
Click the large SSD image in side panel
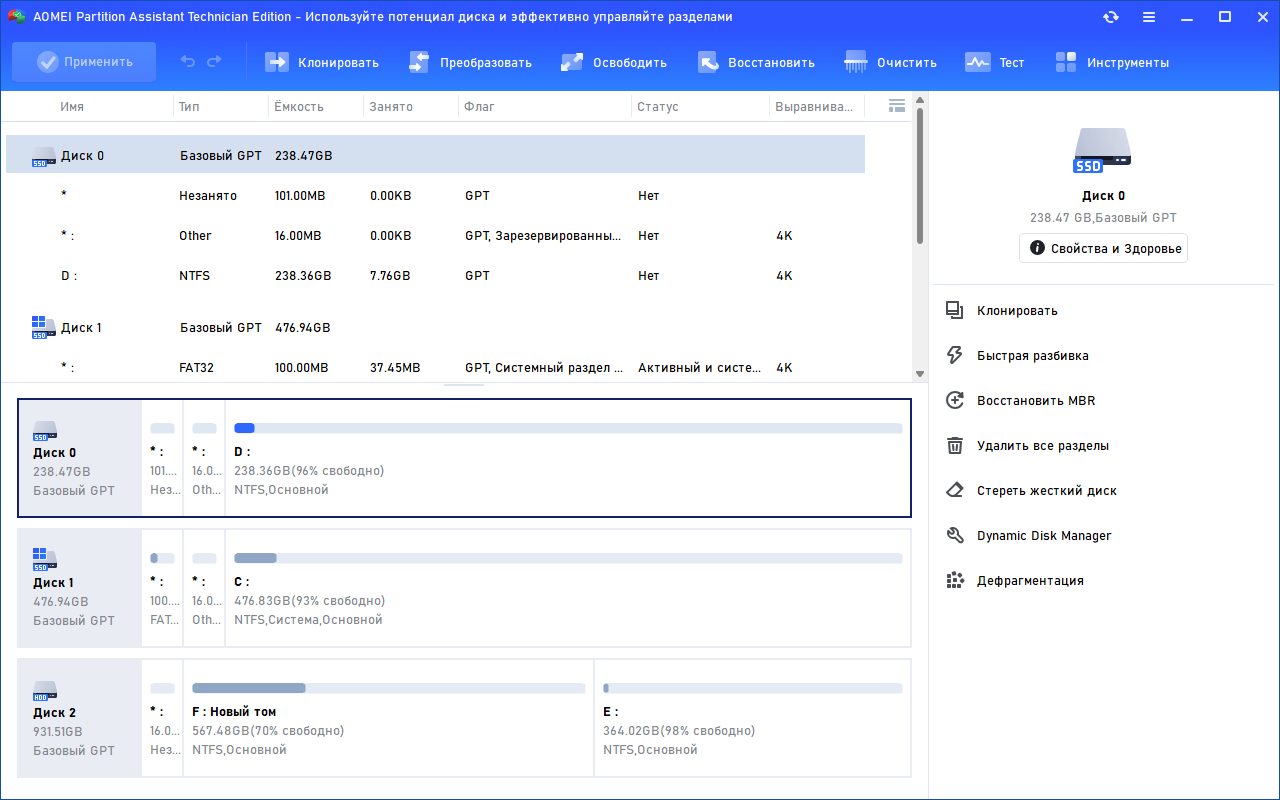pos(1103,151)
